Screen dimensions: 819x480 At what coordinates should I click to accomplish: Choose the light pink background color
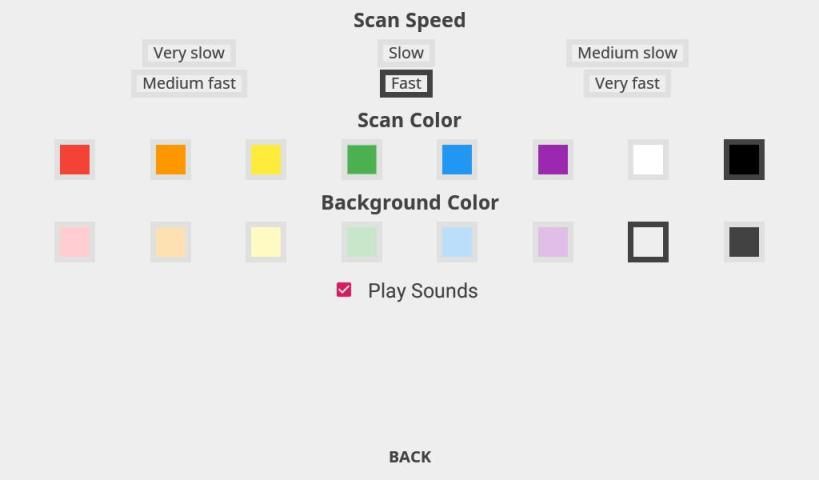point(75,242)
